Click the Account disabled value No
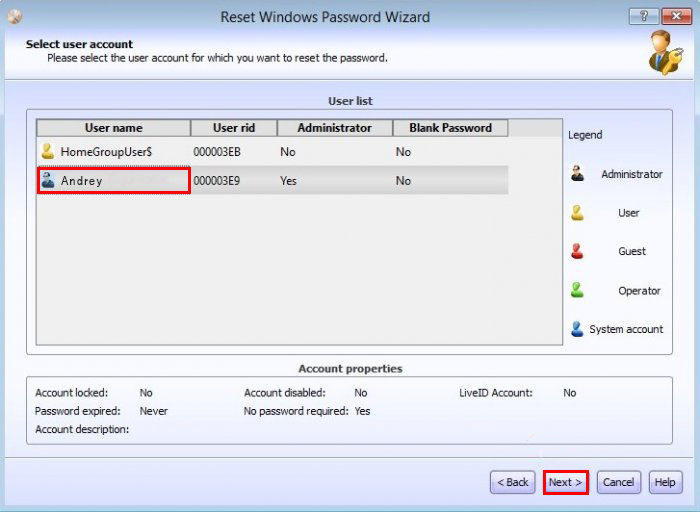 (x=361, y=393)
